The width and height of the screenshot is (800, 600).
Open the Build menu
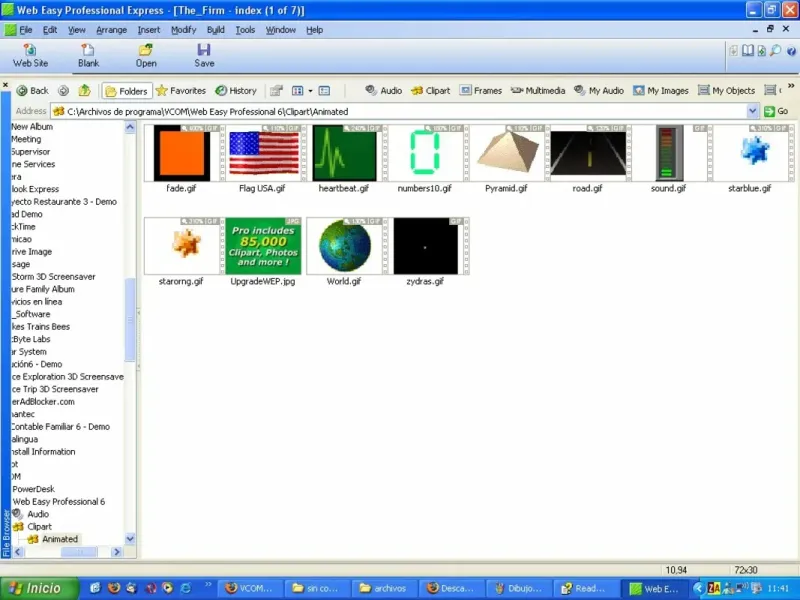(215, 30)
